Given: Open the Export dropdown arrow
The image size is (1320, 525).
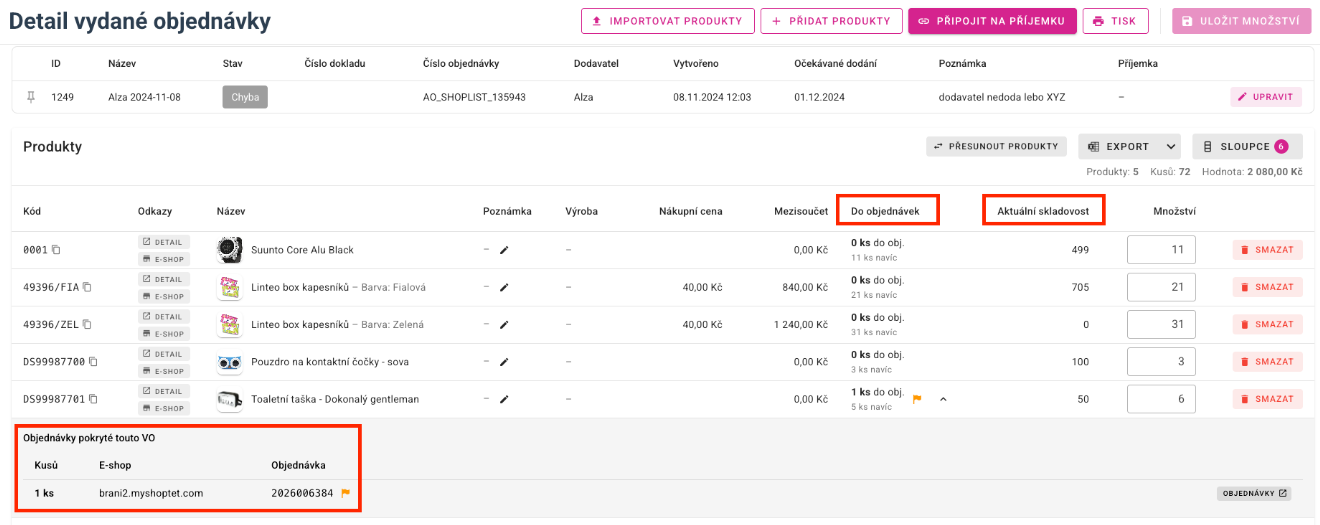Looking at the screenshot, I should (1171, 147).
